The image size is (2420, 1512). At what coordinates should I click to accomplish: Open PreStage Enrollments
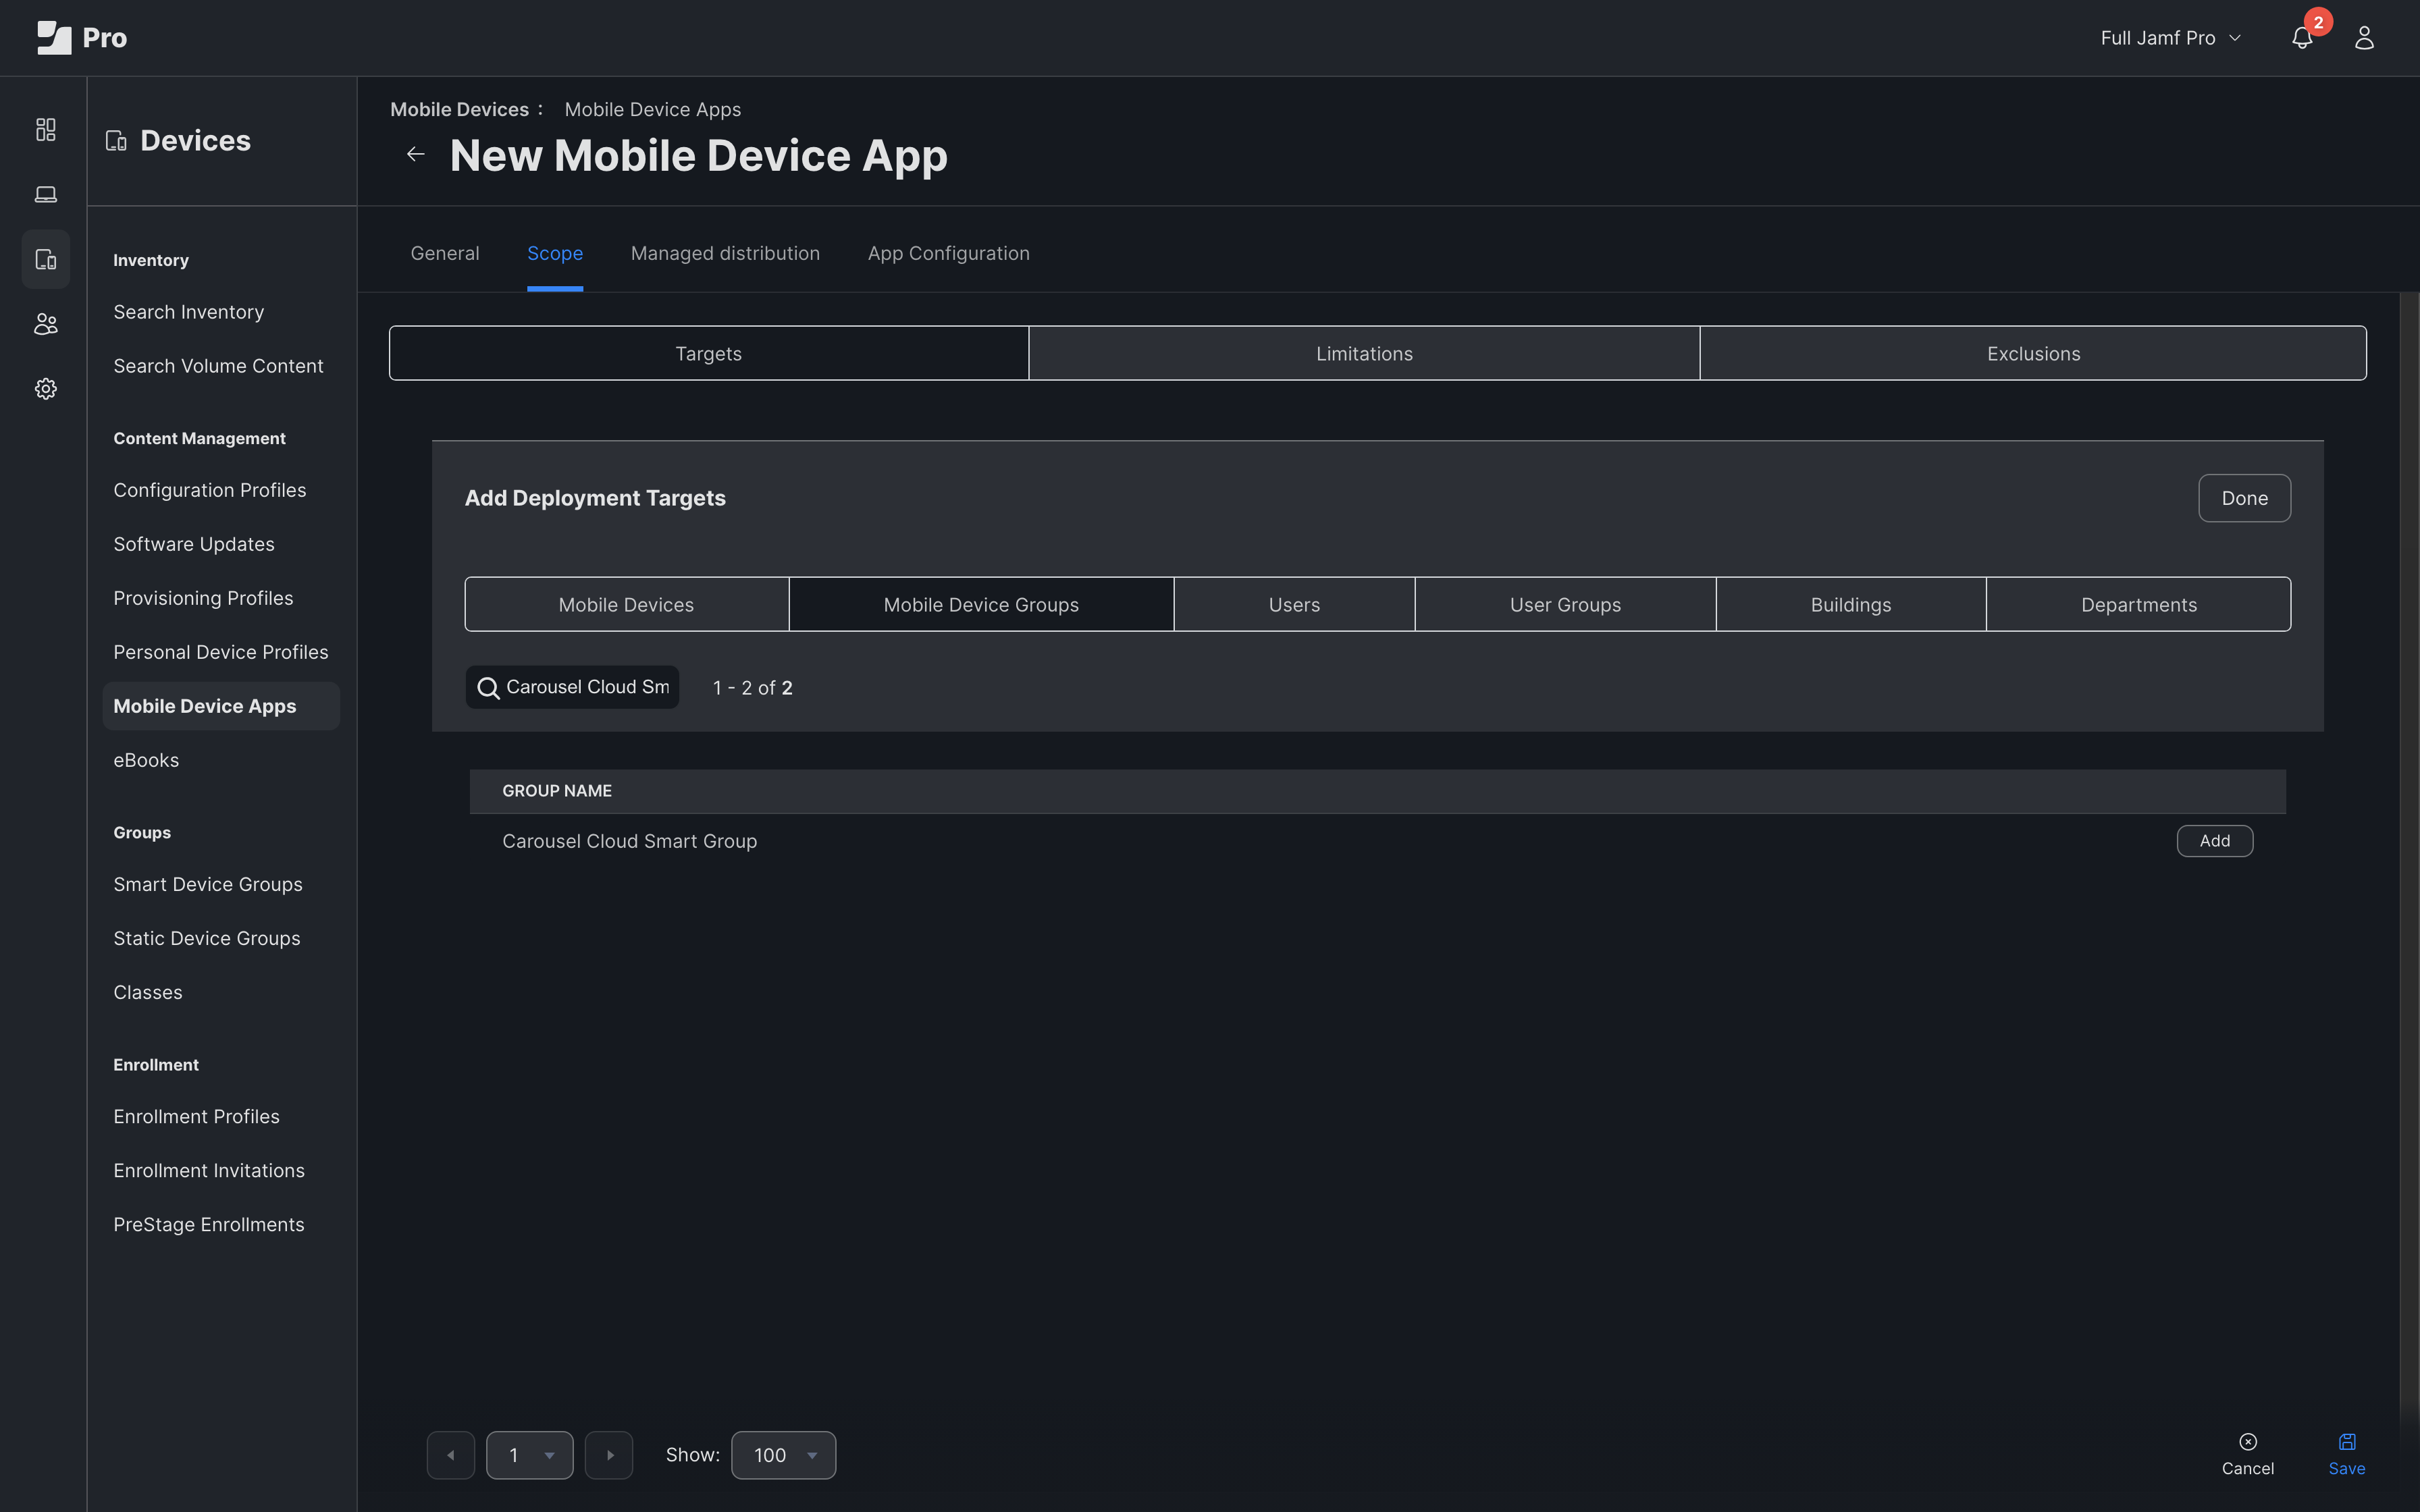pos(209,1224)
